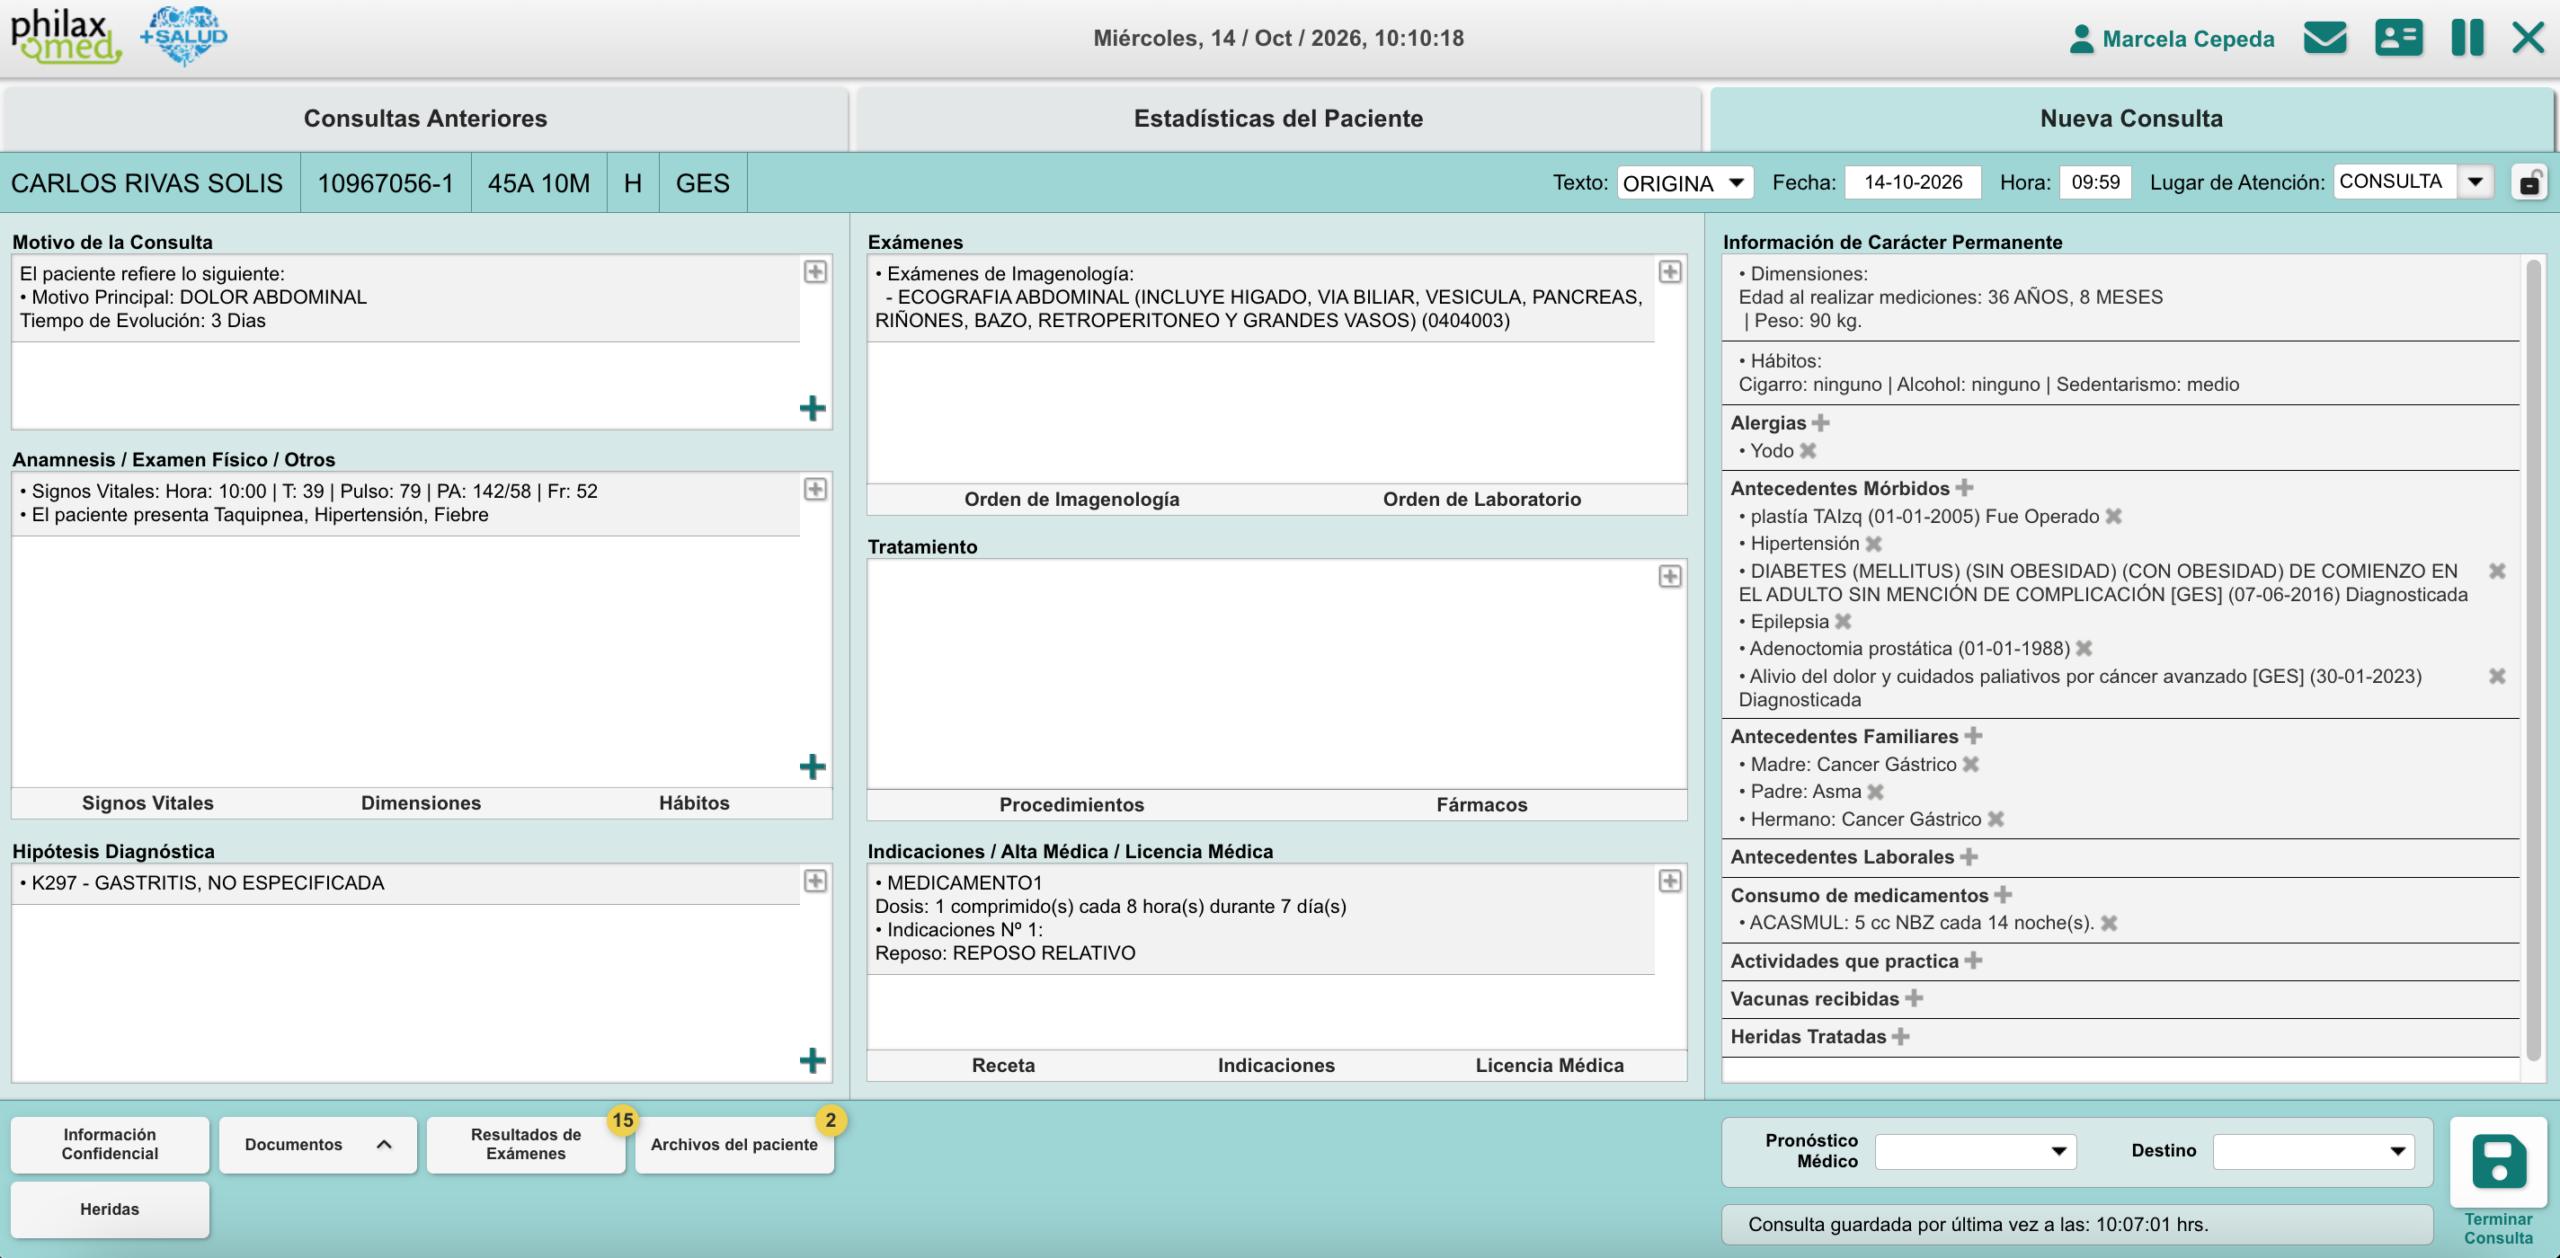Image resolution: width=2560 pixels, height=1258 pixels.
Task: Click the Orden de Imagenología button
Action: 1072,499
